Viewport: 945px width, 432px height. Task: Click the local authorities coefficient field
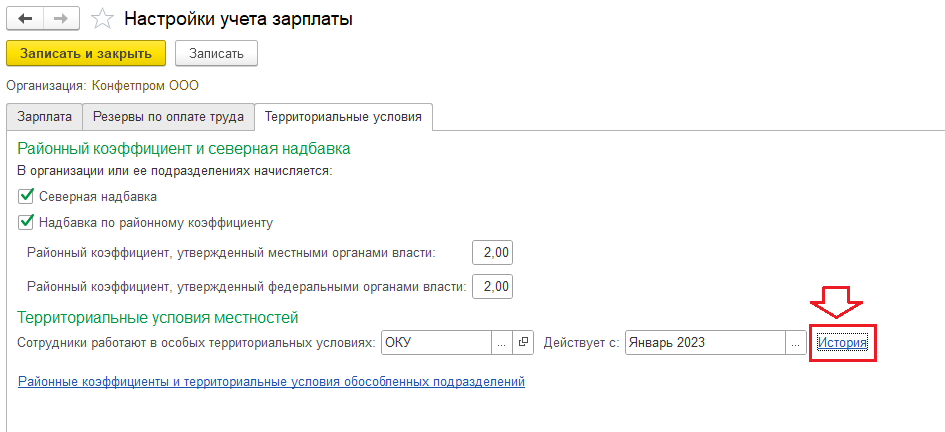[x=494, y=253]
